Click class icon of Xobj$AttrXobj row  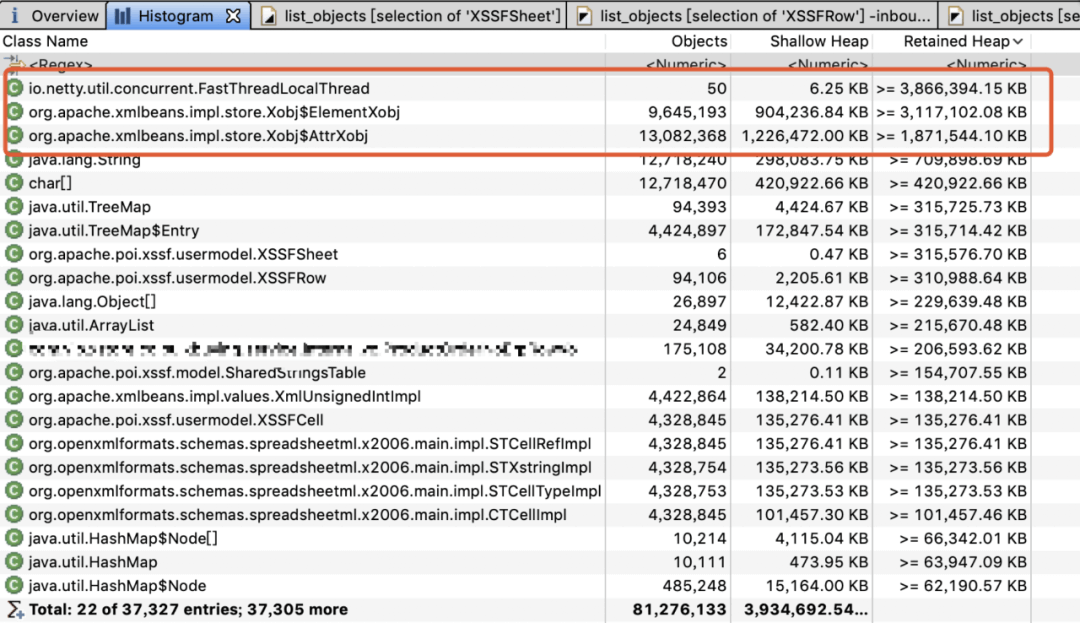14,136
